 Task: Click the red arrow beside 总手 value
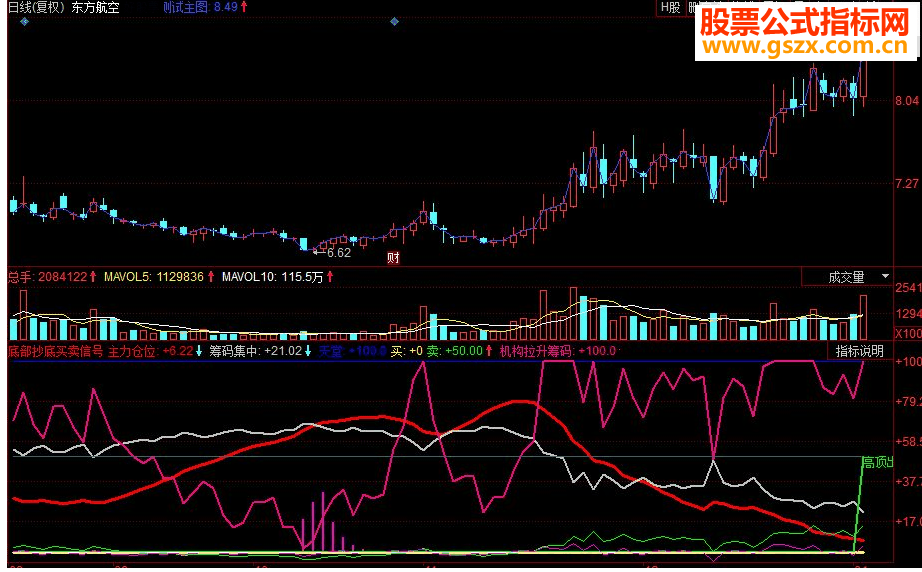(x=93, y=276)
